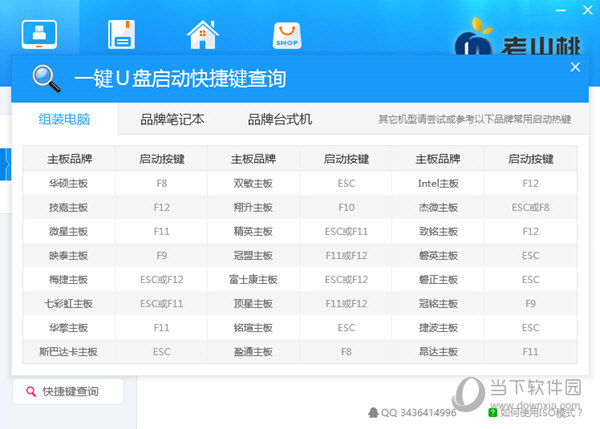This screenshot has height=429, width=600.
Task: Click the left sidebar collapse arrow
Action: pos(5,165)
